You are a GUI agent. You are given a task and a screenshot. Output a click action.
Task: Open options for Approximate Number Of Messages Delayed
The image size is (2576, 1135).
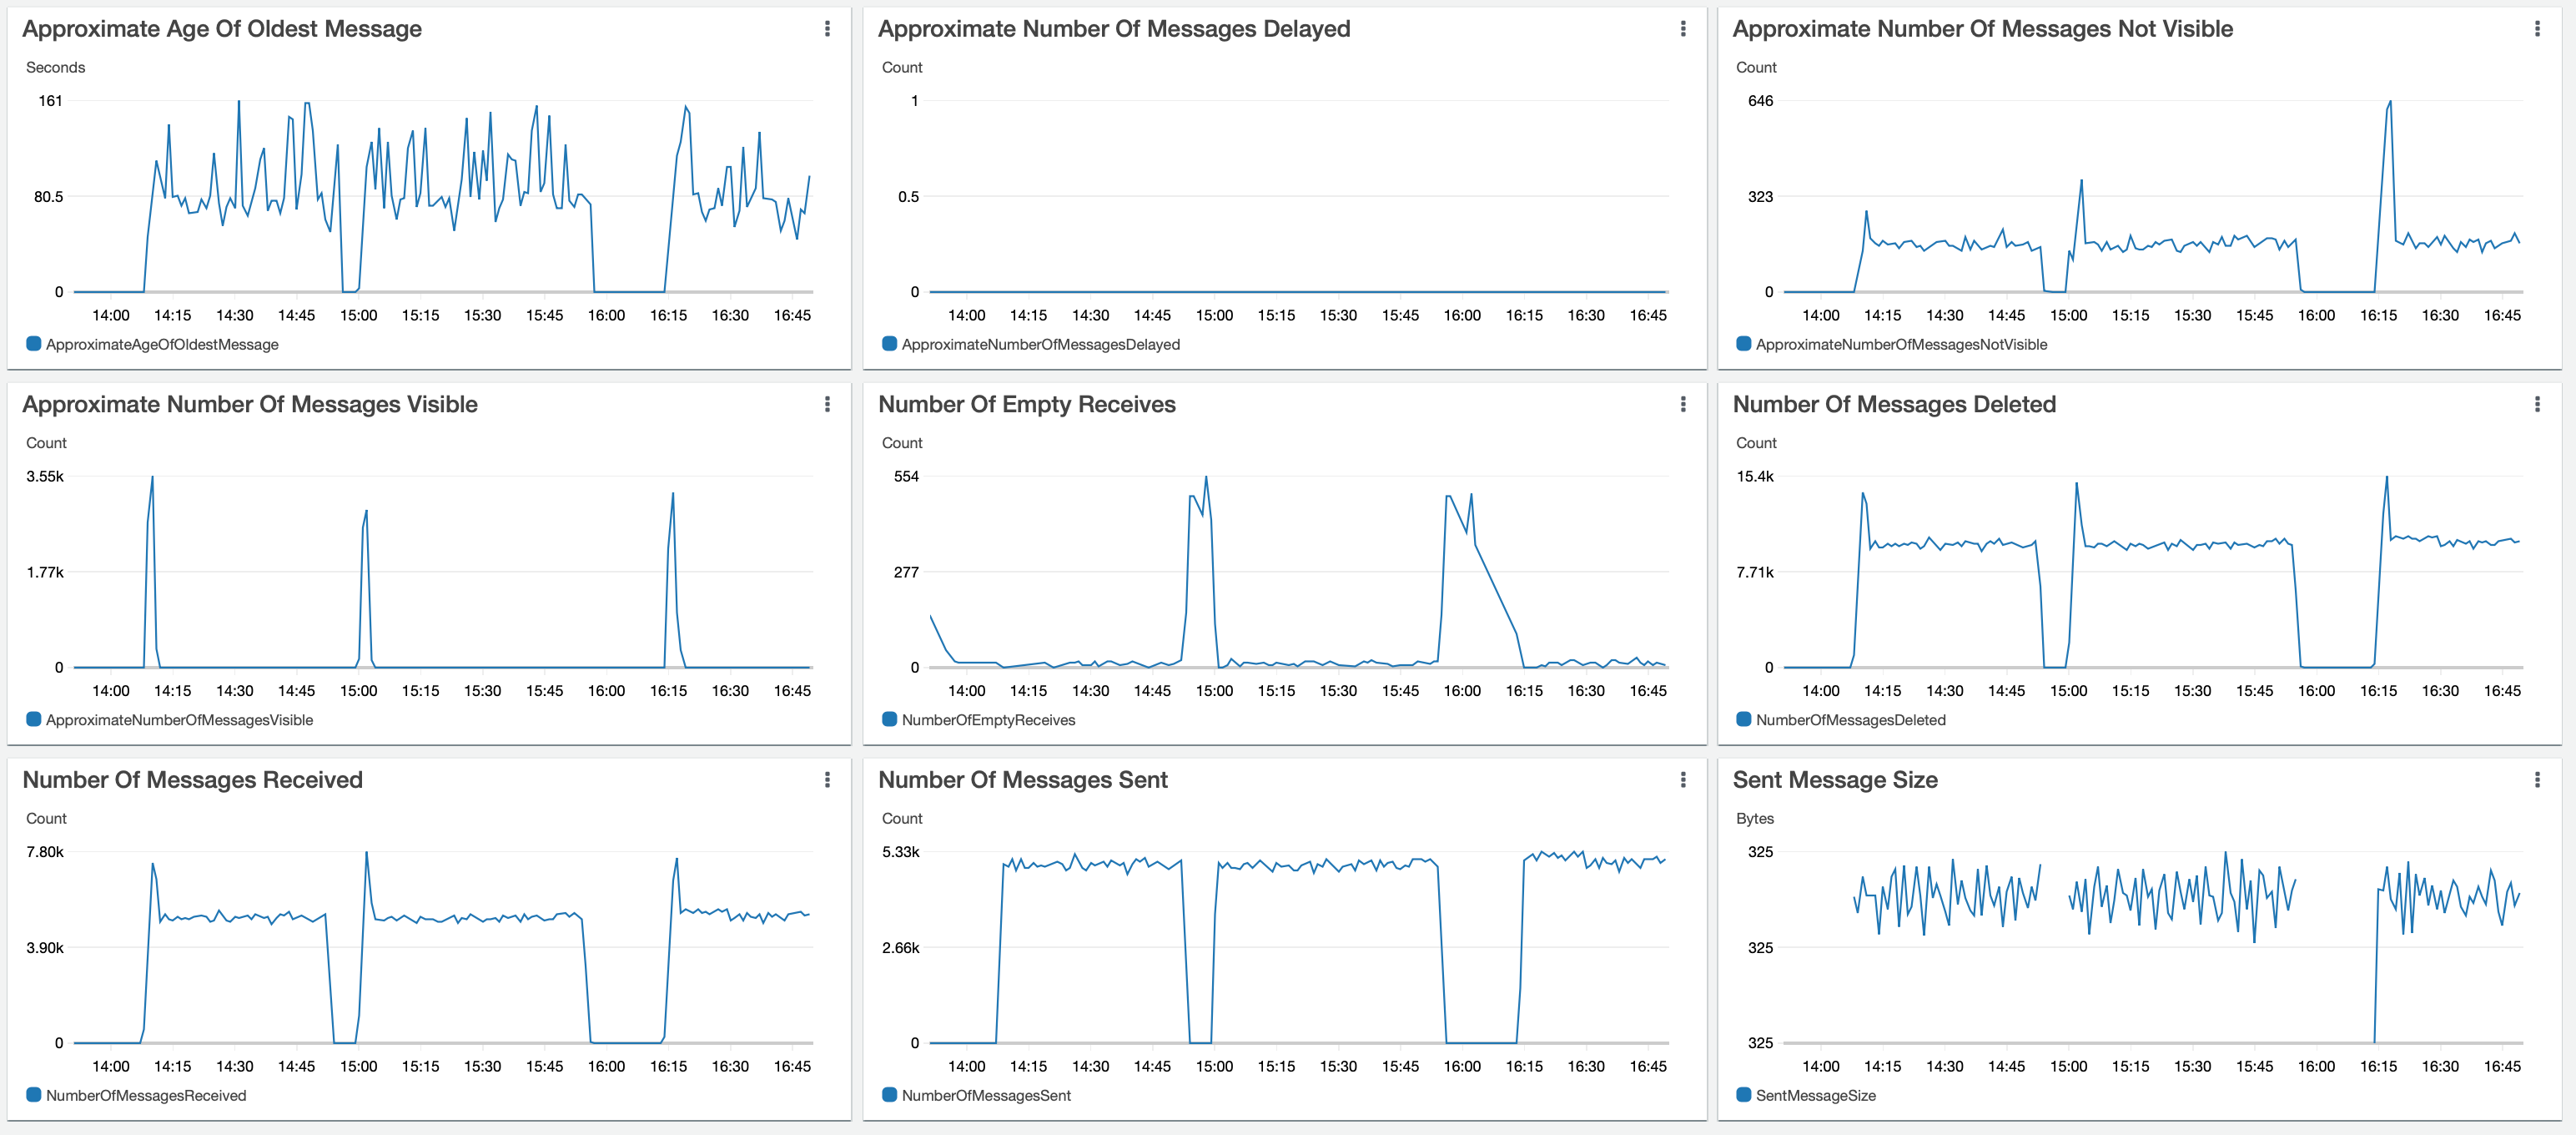click(x=1683, y=29)
